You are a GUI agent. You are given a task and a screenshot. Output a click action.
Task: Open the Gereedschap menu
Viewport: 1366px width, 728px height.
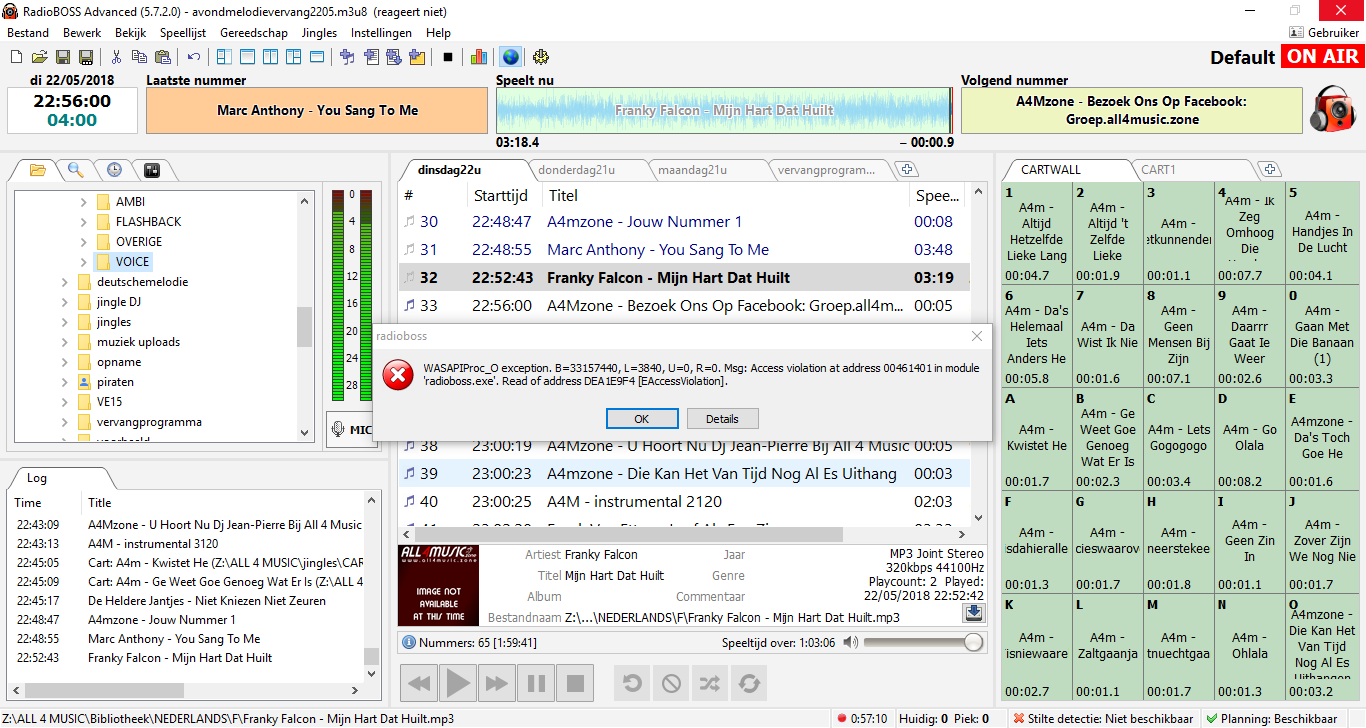(x=254, y=33)
